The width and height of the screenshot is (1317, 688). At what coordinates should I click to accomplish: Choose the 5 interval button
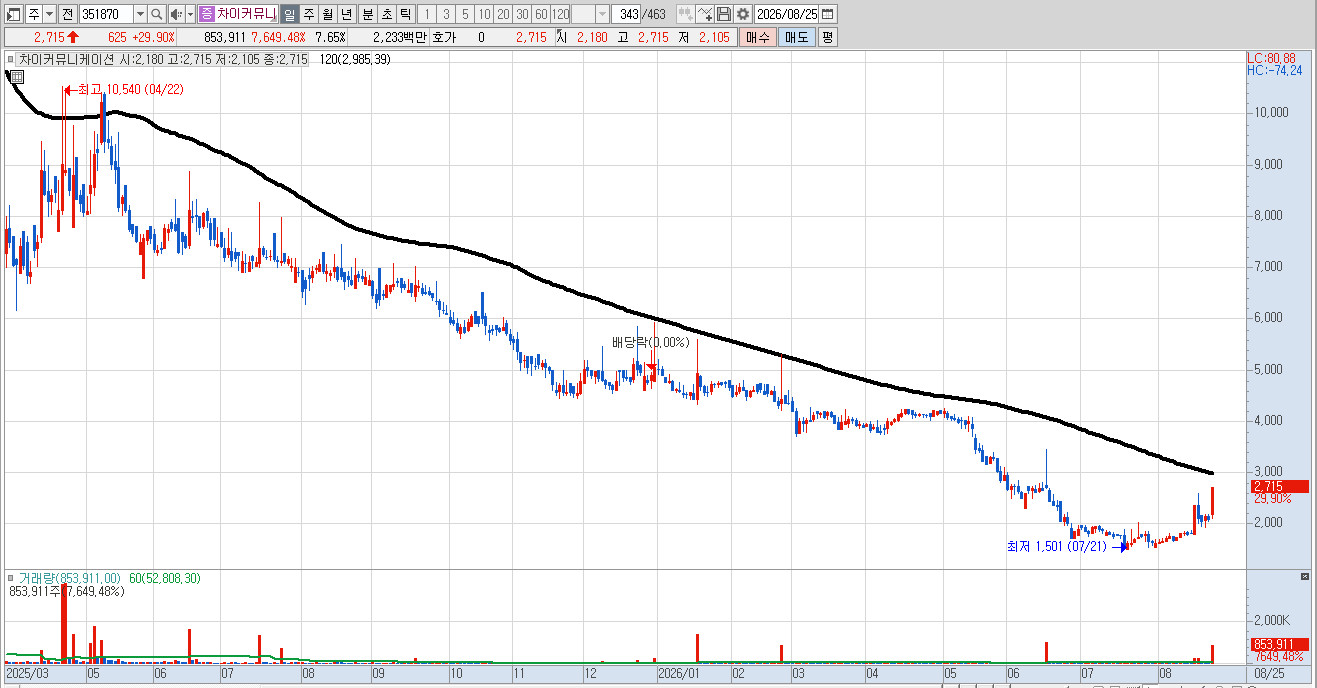pos(464,14)
